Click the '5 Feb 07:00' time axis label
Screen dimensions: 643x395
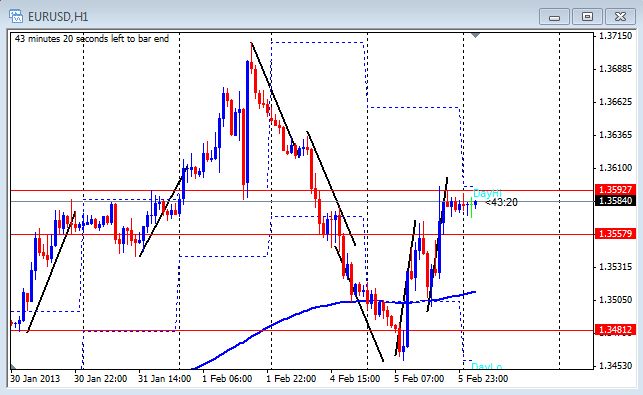419,379
